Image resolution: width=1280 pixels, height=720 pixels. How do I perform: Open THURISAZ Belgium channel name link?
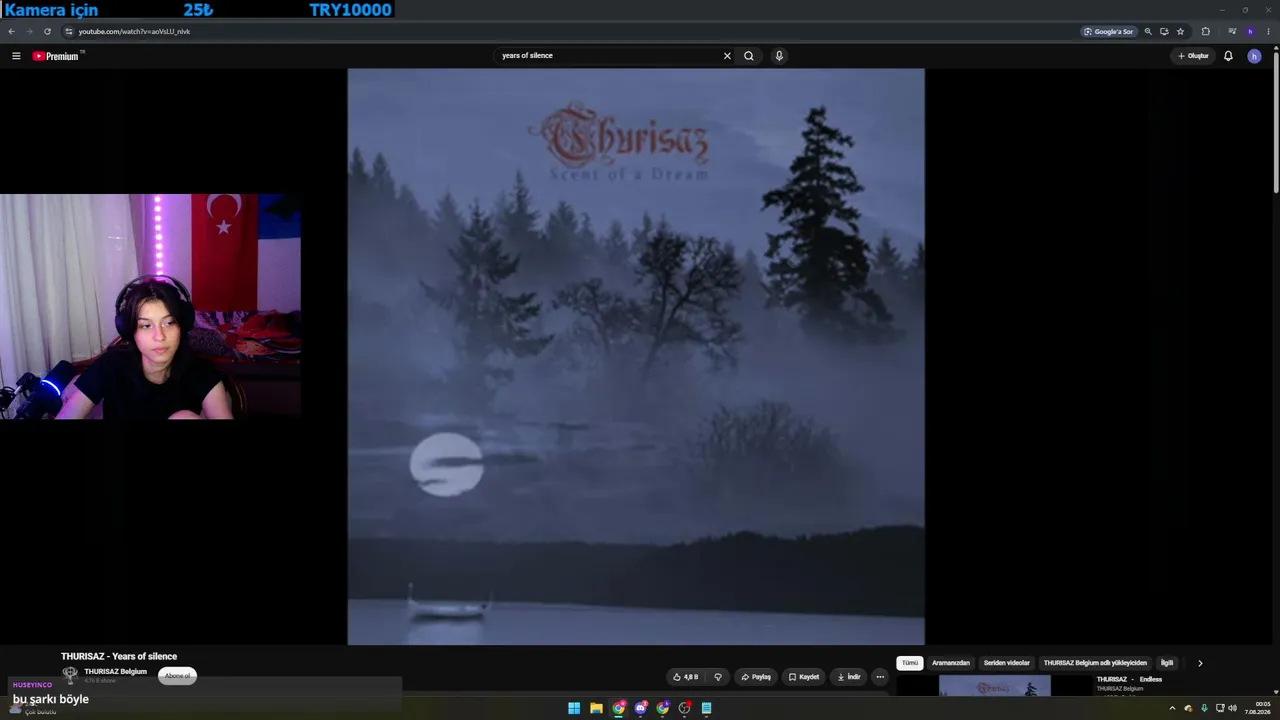(x=116, y=671)
